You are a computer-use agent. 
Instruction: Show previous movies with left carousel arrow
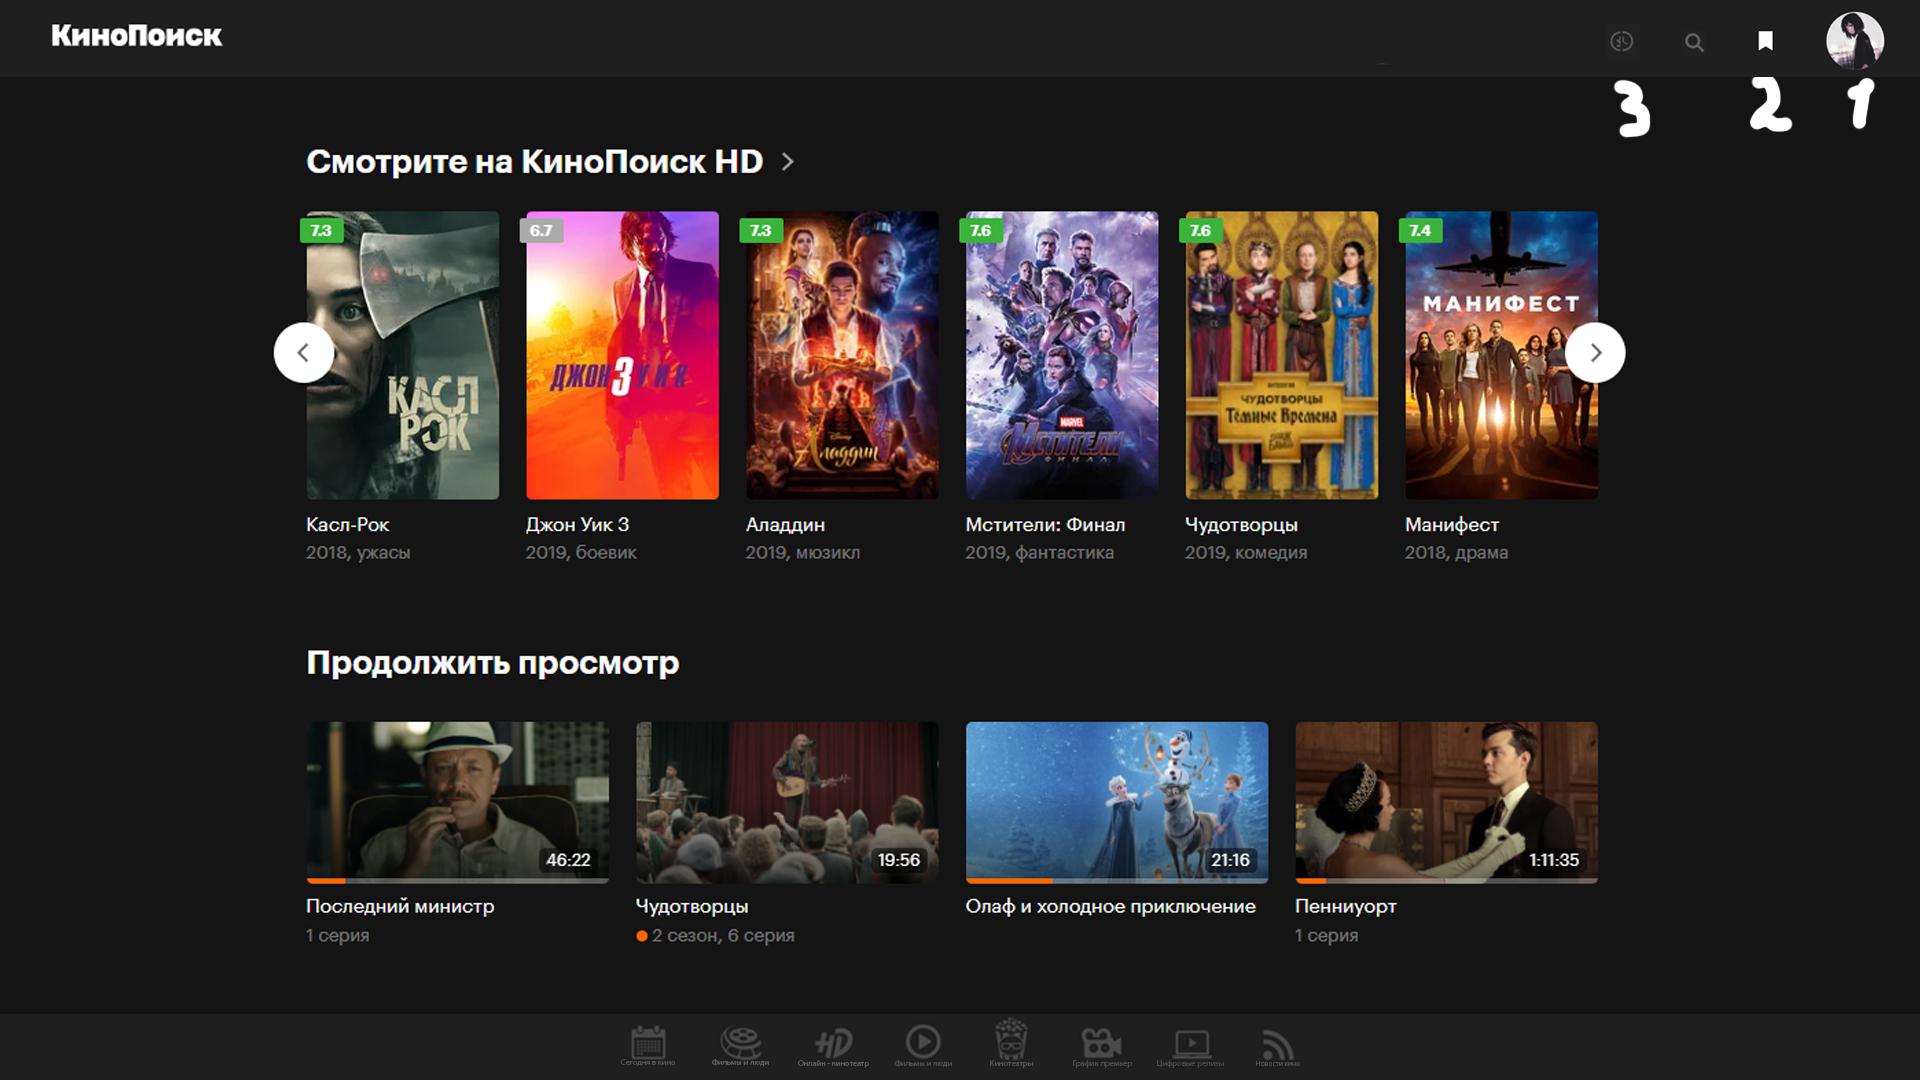(303, 352)
